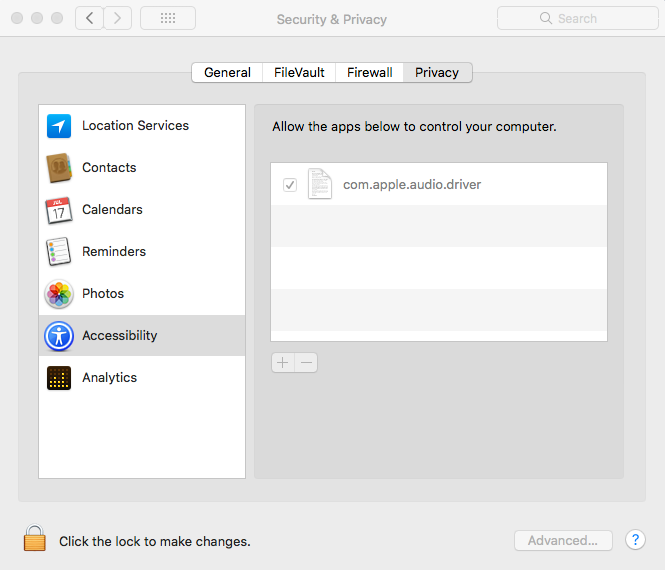
Task: Open help with the question mark button
Action: pos(635,539)
